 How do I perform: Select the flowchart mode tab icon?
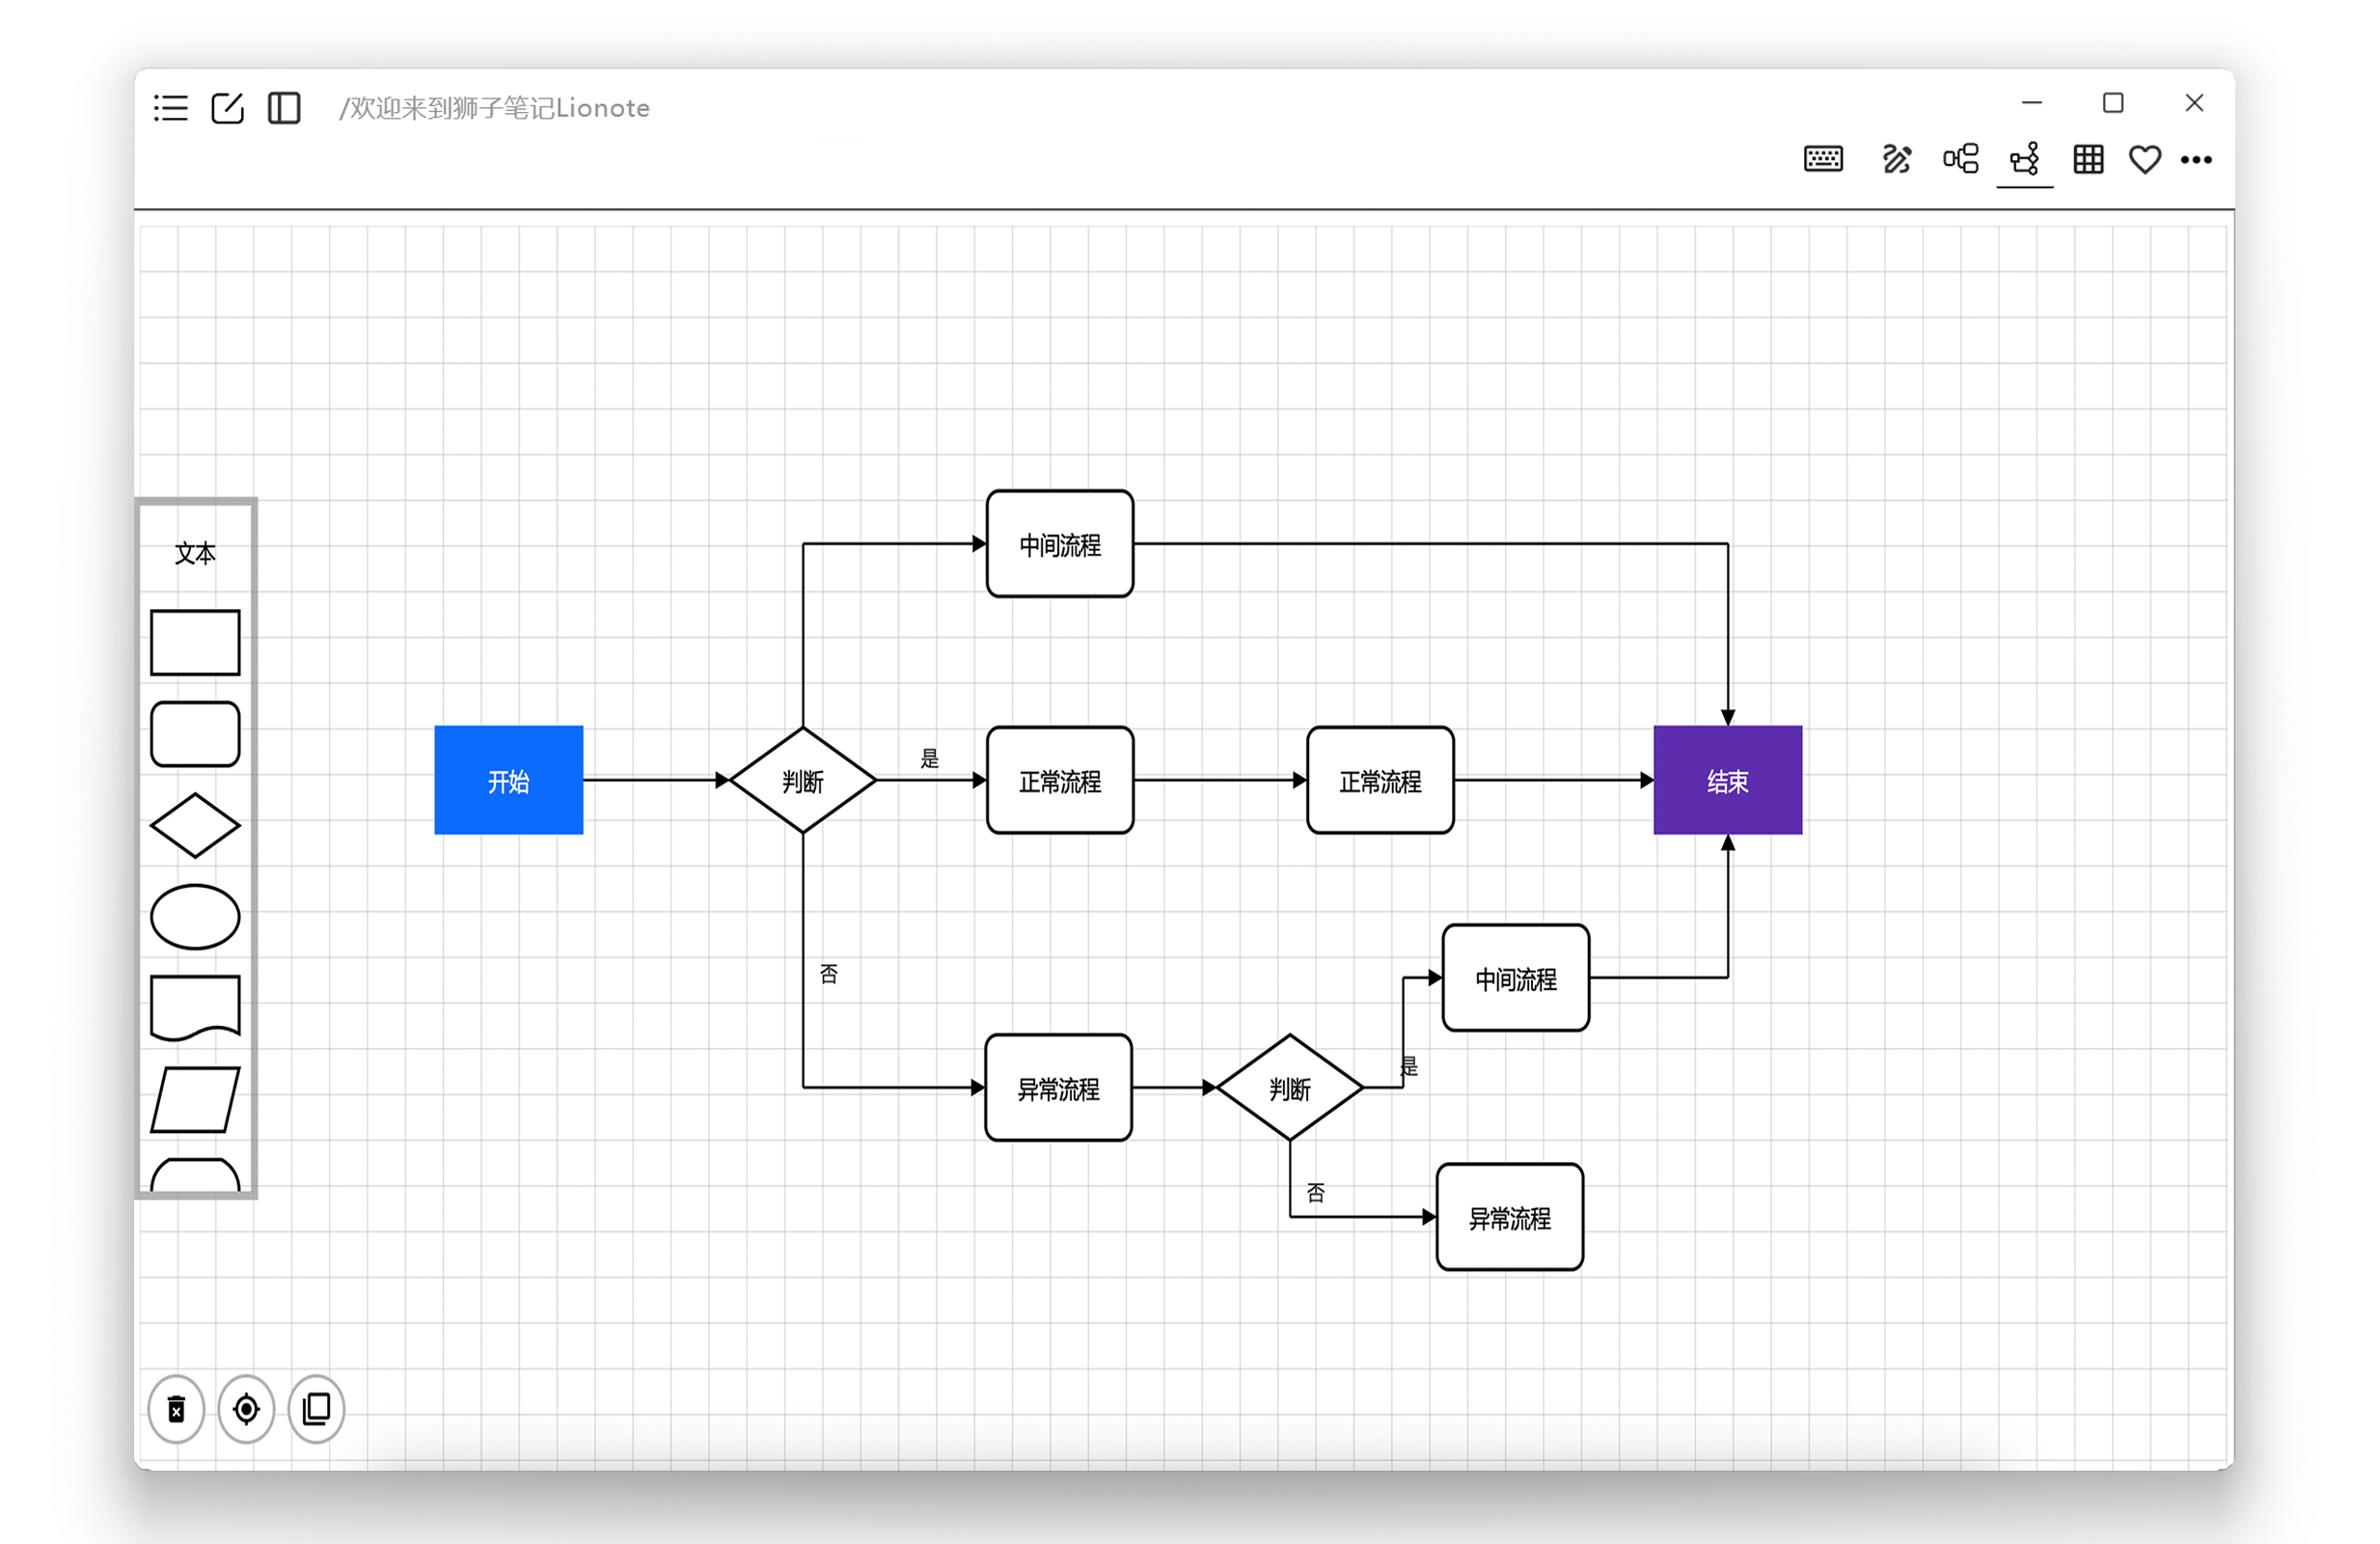click(2025, 159)
